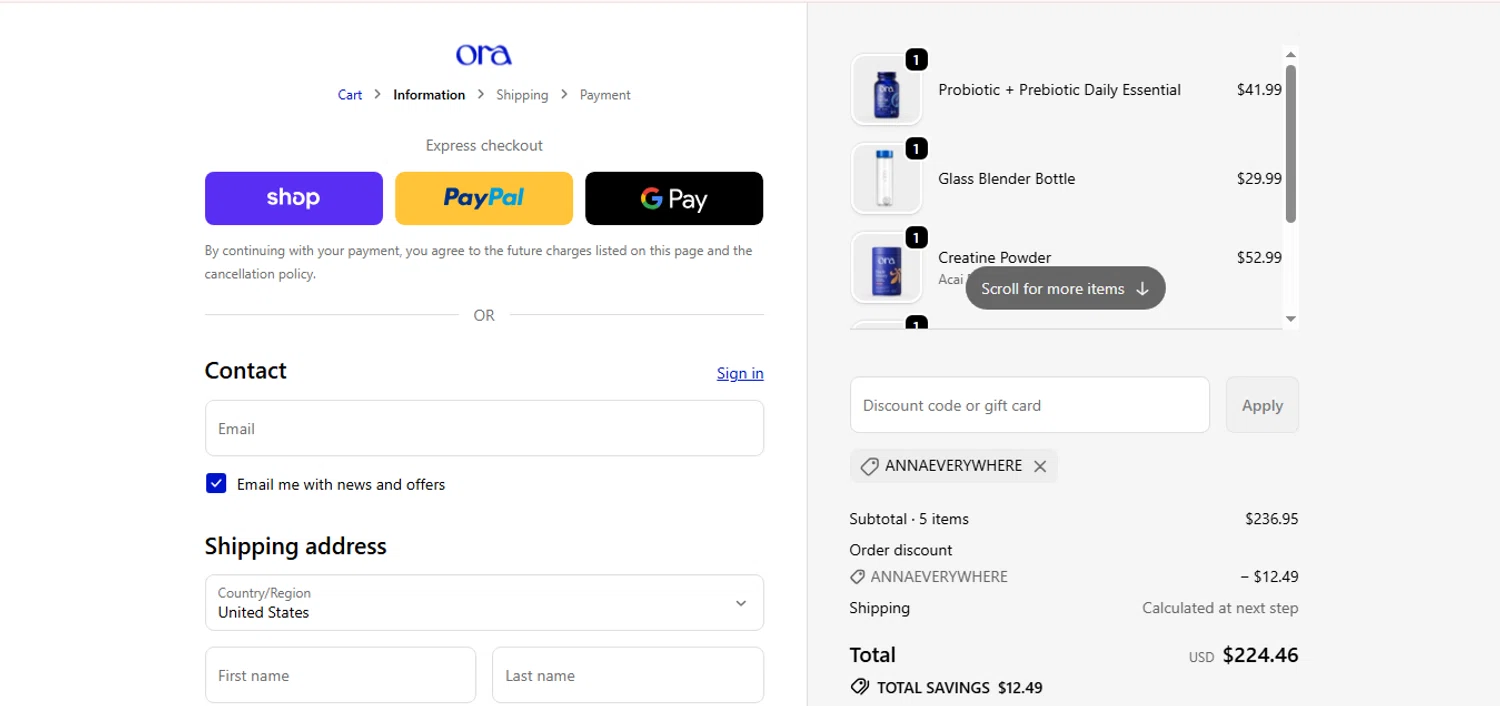Click the Sign in link
Image resolution: width=1500 pixels, height=706 pixels.
click(x=740, y=373)
